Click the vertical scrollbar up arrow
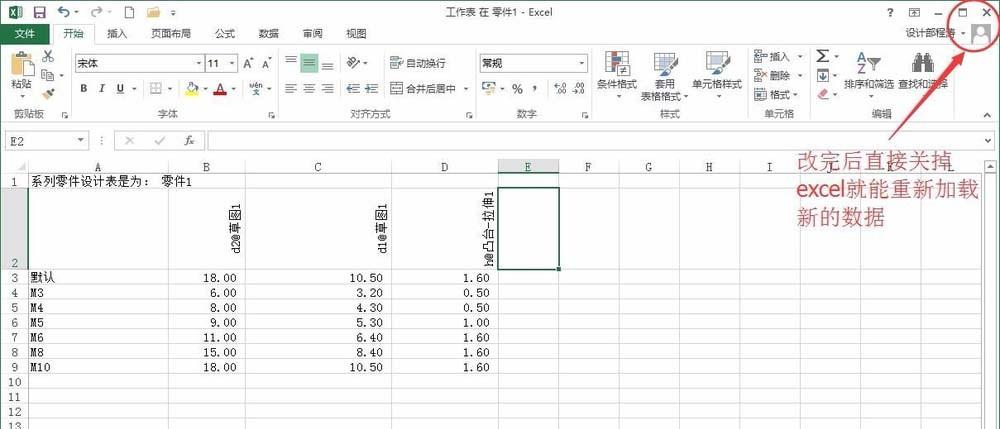The image size is (1000, 429). tap(989, 165)
